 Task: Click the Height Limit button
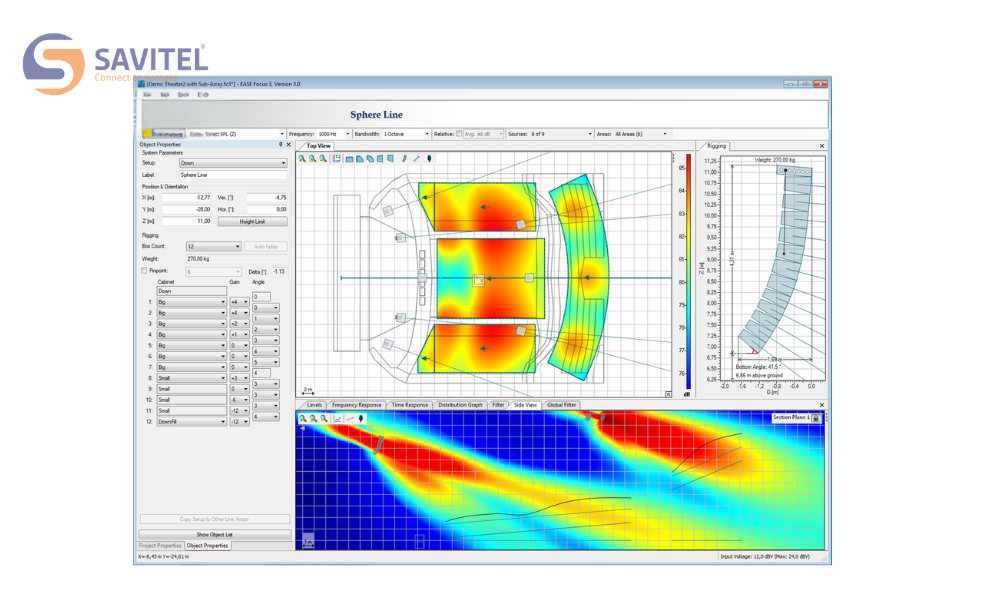[253, 221]
